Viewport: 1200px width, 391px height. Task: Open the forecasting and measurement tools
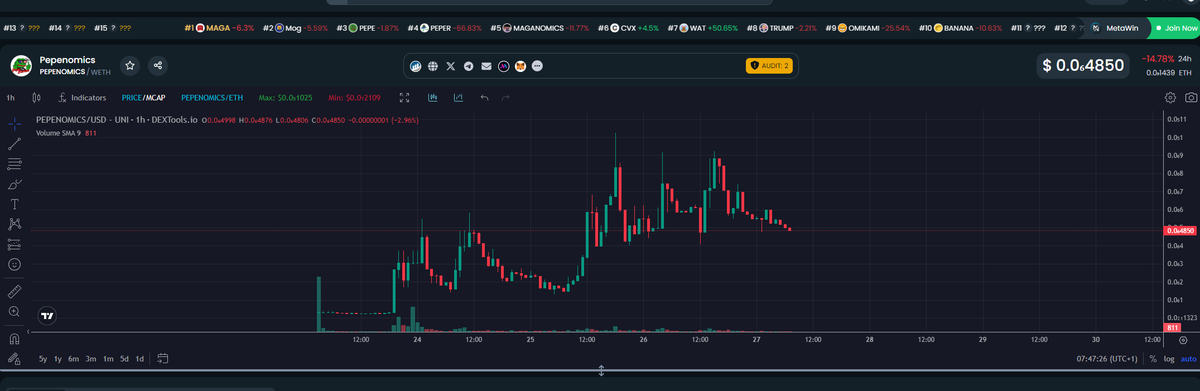(x=14, y=244)
